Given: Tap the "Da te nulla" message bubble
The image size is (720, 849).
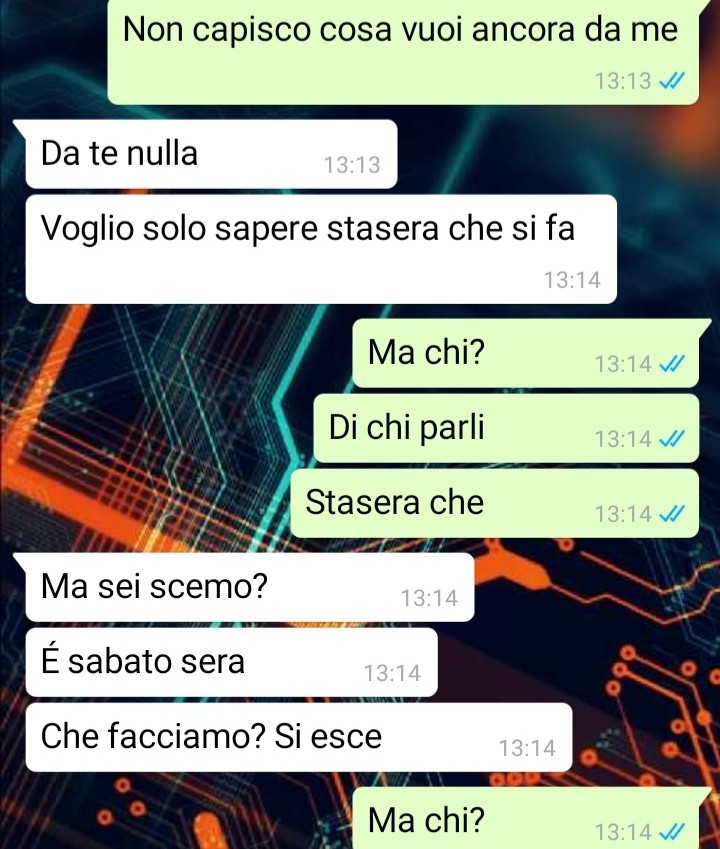Looking at the screenshot, I should click(x=211, y=154).
